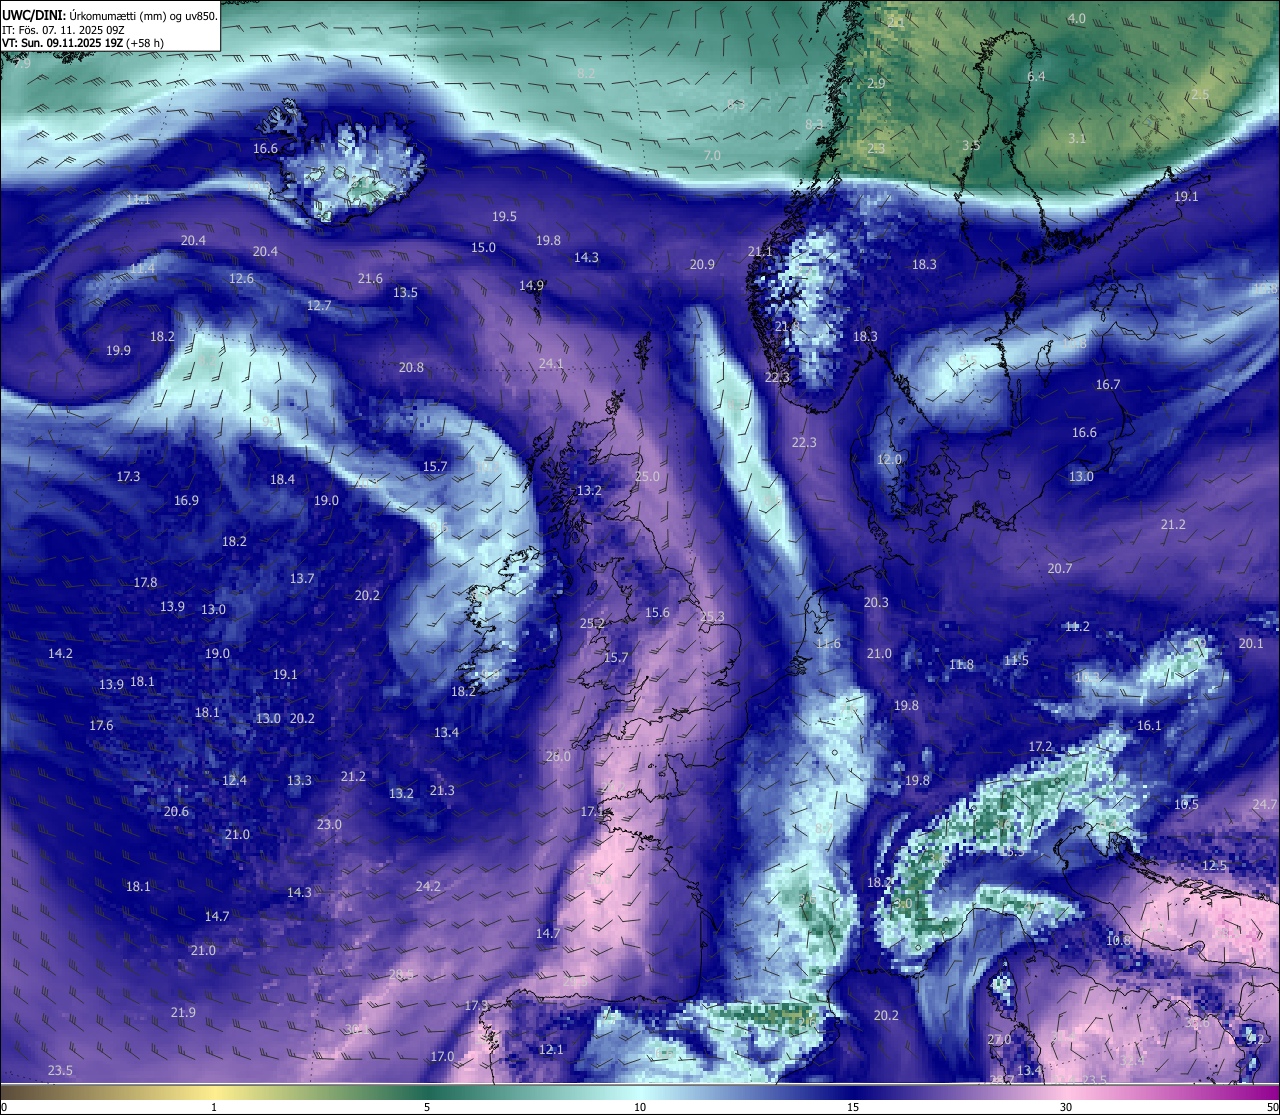The width and height of the screenshot is (1280, 1115).
Task: Click the VT: Sun. 09.11.2025 19Z (+58 h) line
Action: pyautogui.click(x=83, y=43)
